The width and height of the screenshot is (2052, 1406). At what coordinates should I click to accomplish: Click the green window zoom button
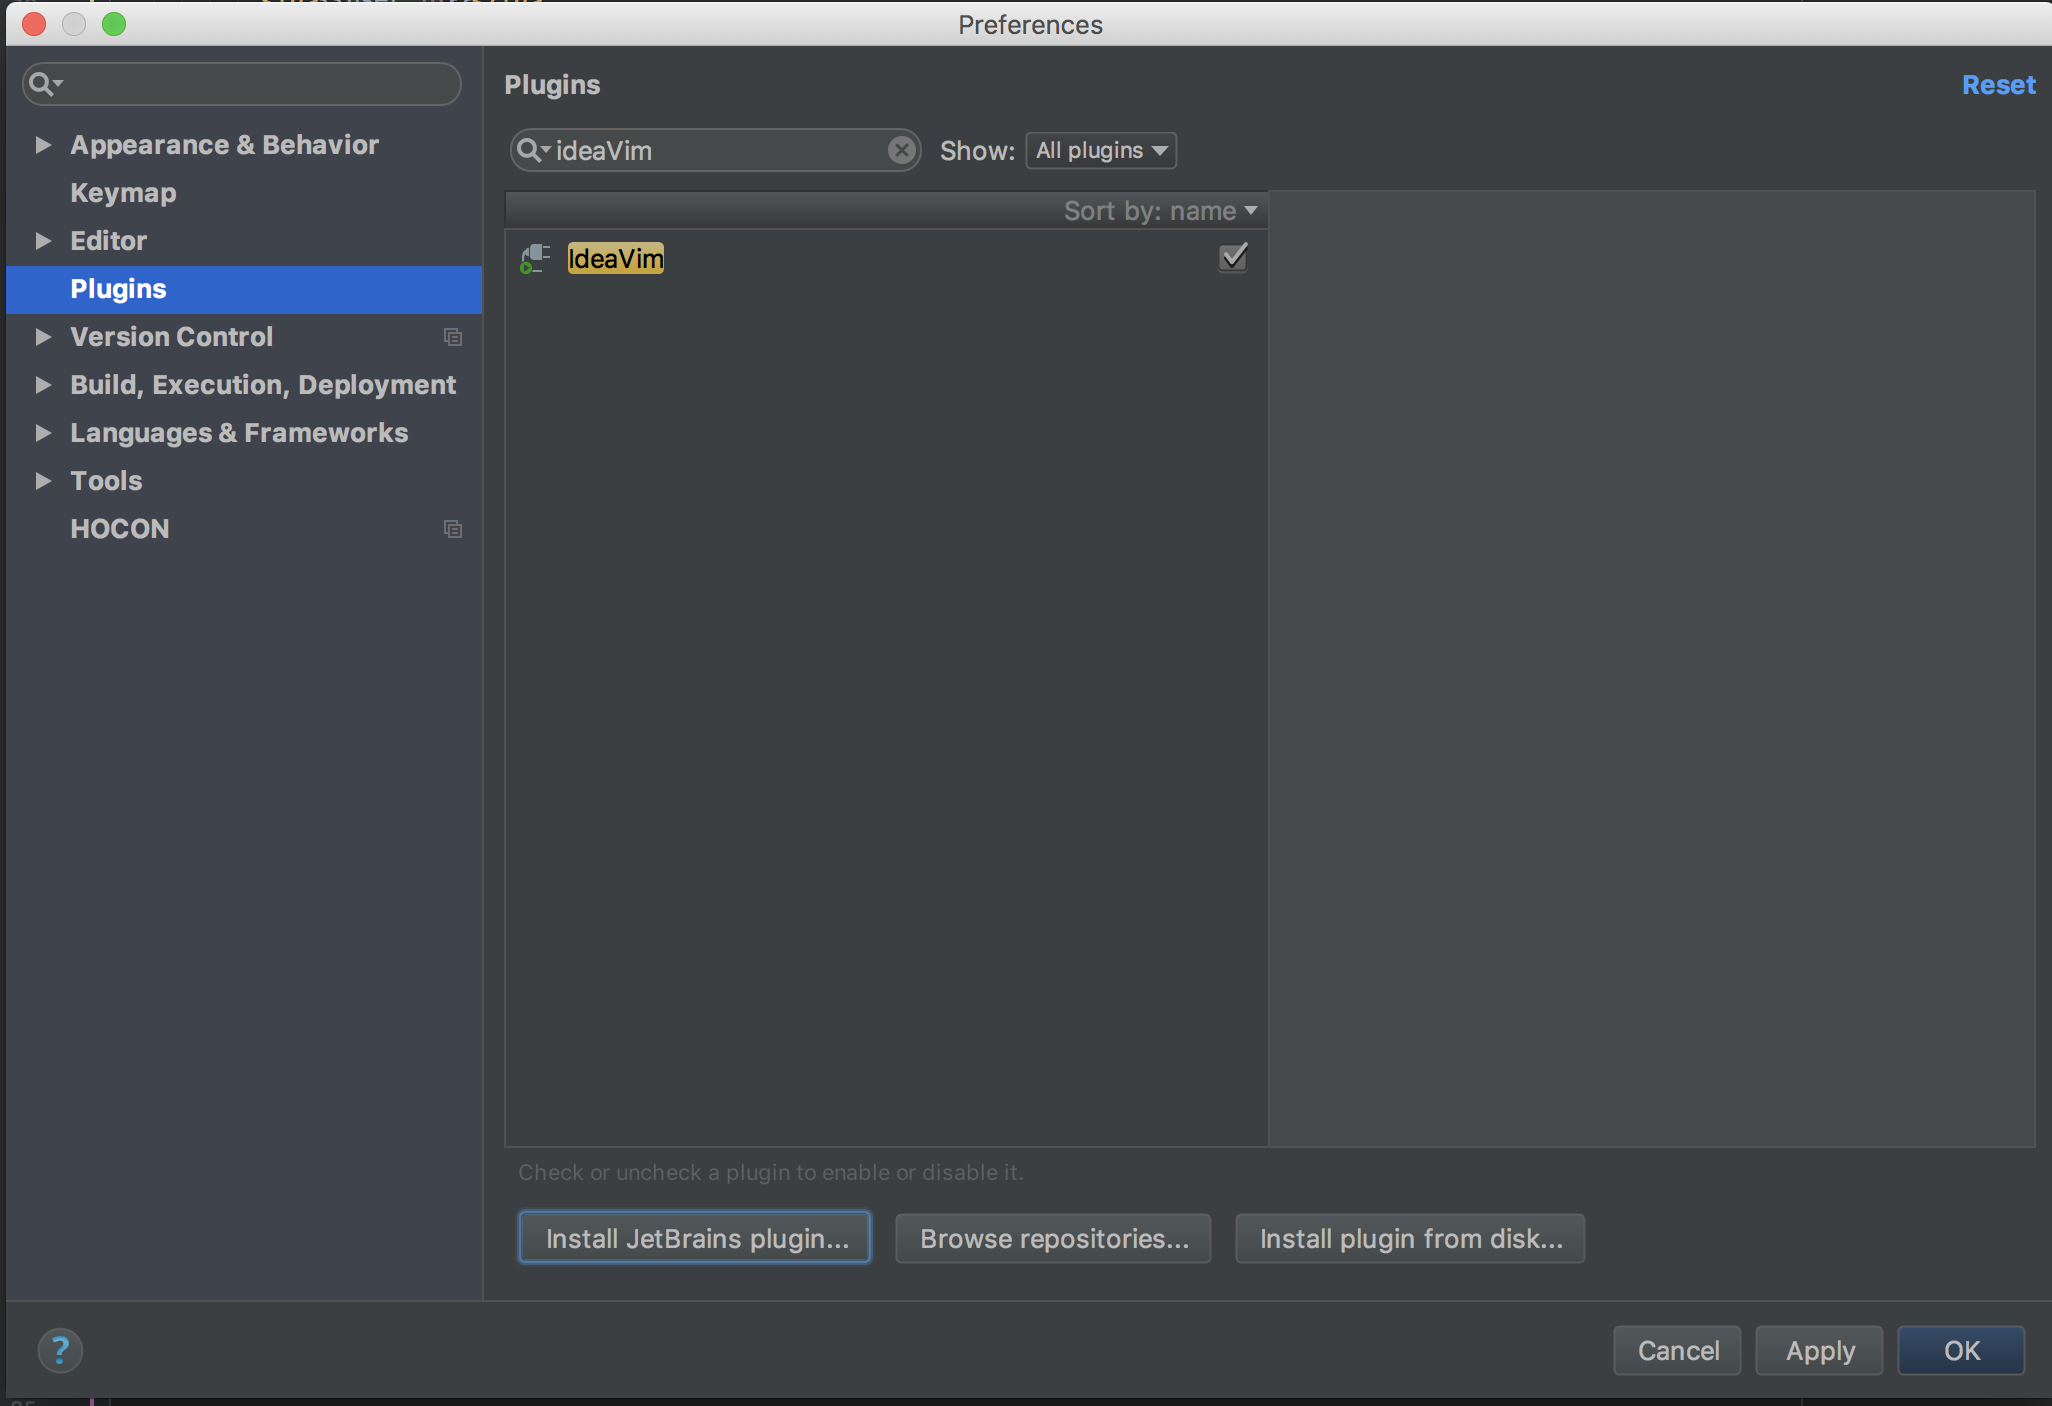(x=114, y=24)
